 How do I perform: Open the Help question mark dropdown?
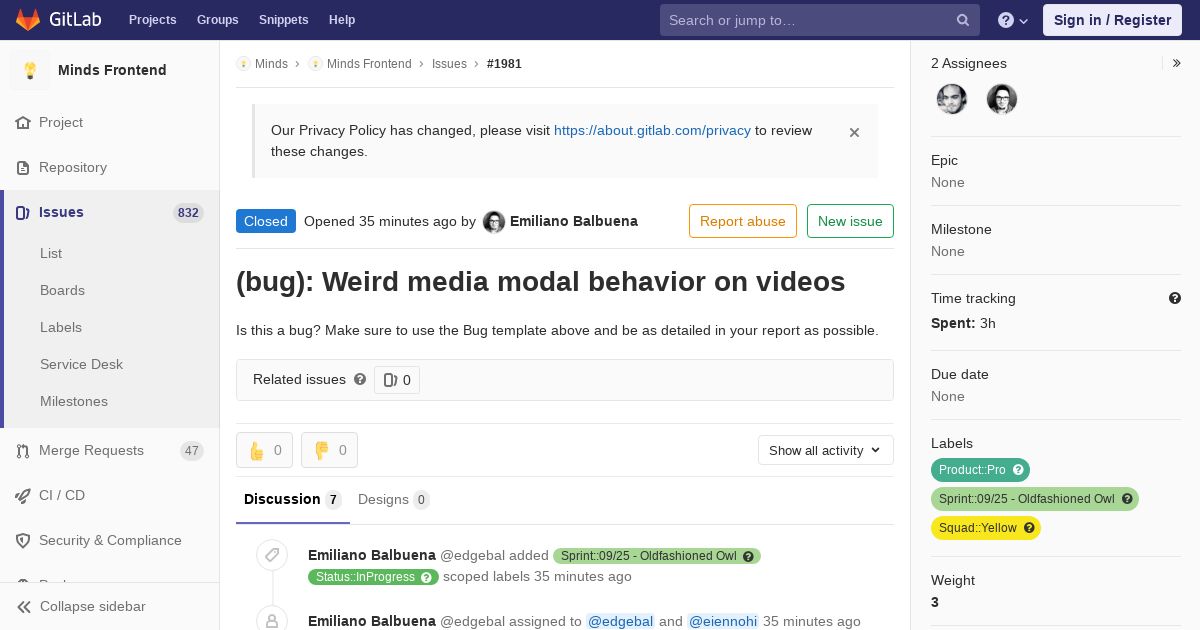click(1013, 20)
